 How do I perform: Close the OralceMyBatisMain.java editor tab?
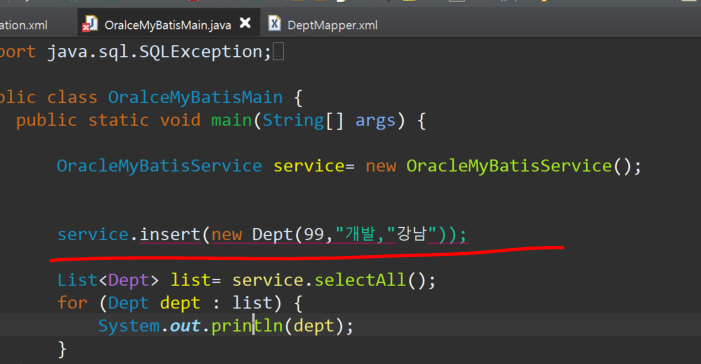click(x=245, y=23)
